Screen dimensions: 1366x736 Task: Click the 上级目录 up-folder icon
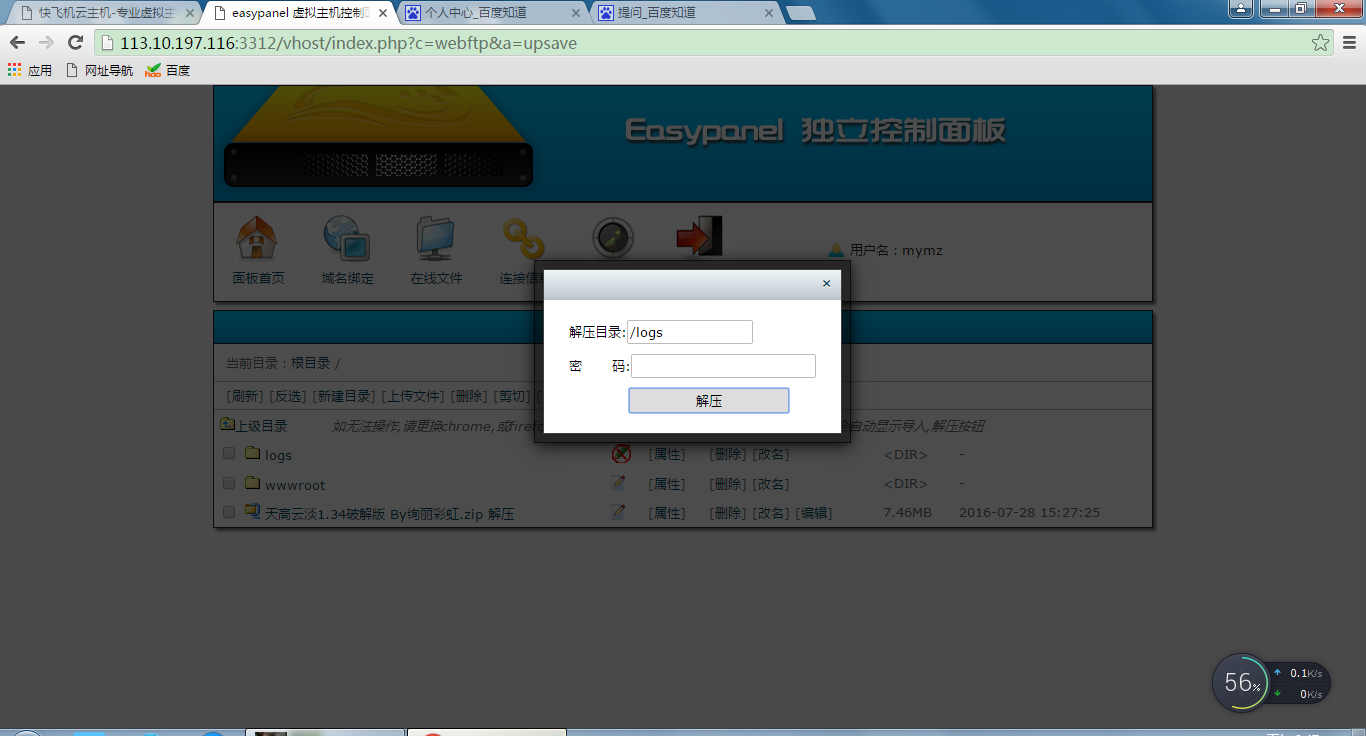point(227,425)
